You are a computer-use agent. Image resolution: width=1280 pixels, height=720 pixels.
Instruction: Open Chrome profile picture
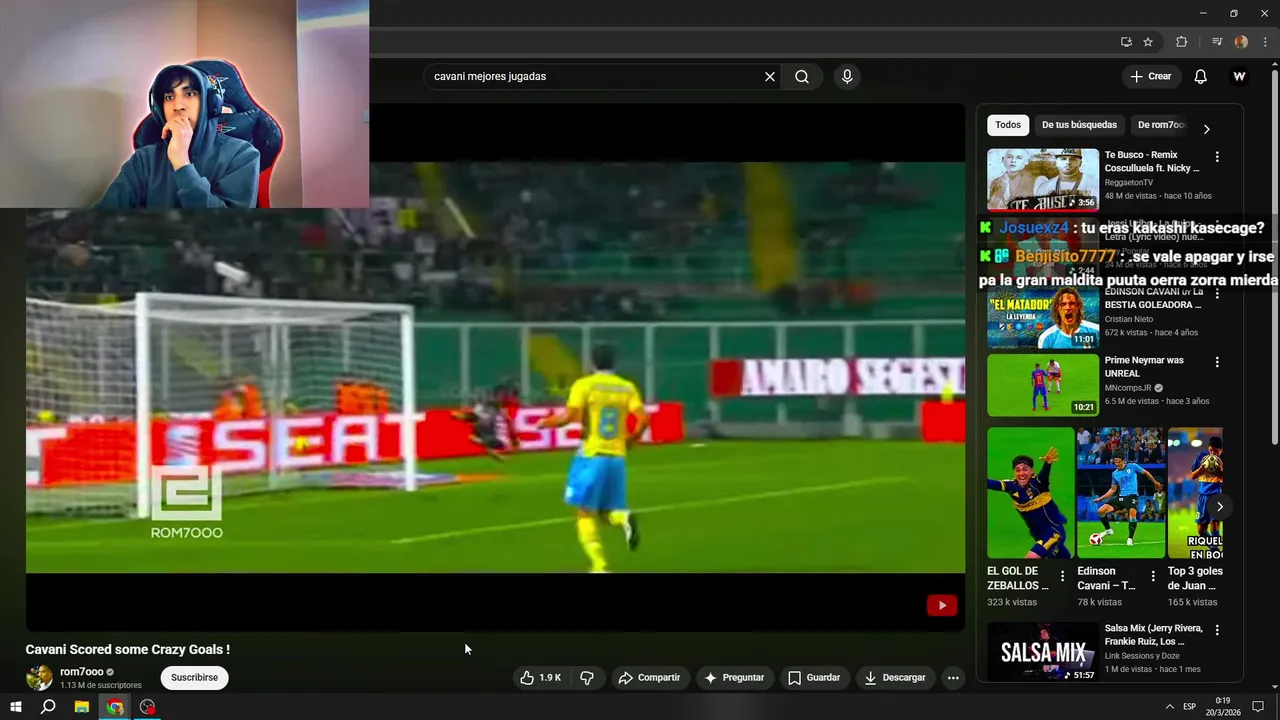tap(1241, 42)
